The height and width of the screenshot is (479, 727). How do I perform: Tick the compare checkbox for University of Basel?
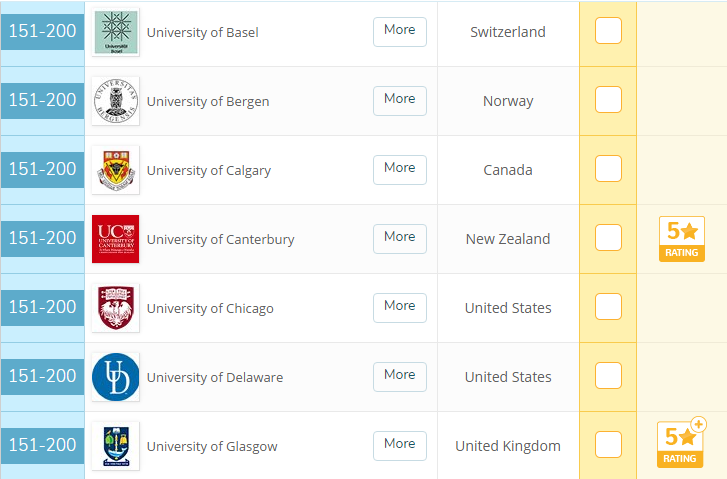coord(608,31)
